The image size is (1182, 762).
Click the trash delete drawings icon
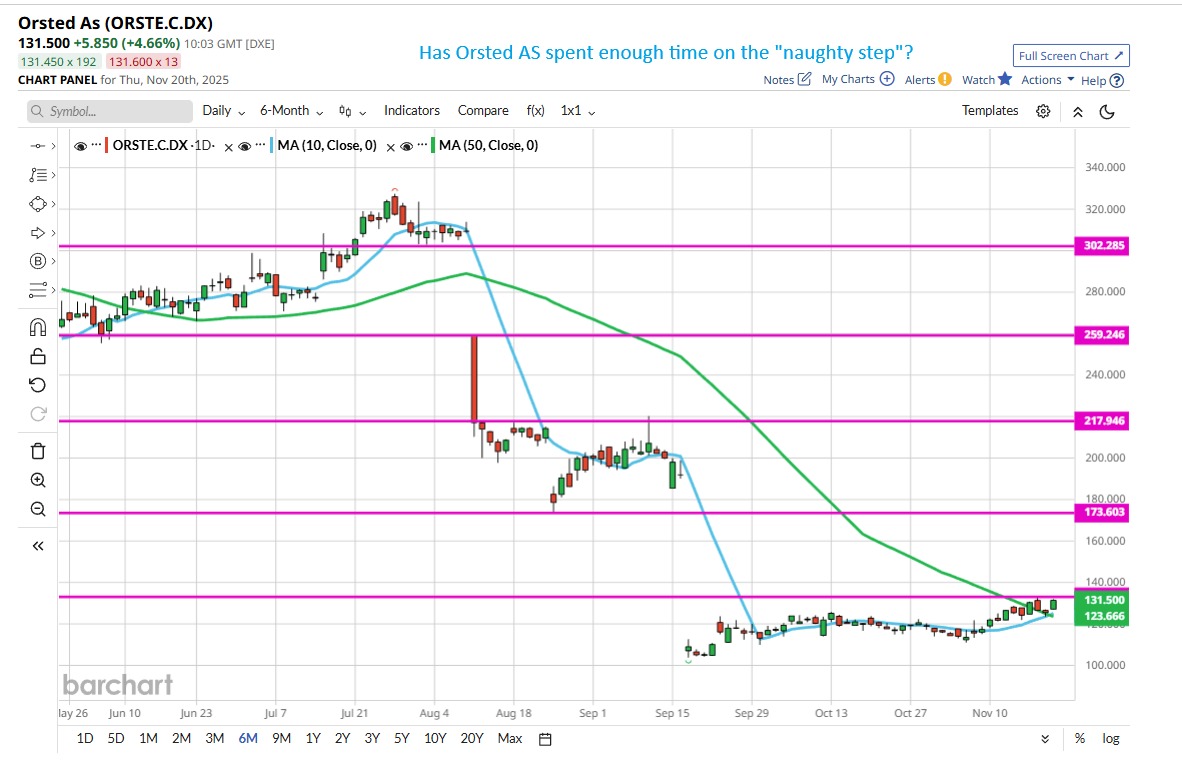[38, 450]
